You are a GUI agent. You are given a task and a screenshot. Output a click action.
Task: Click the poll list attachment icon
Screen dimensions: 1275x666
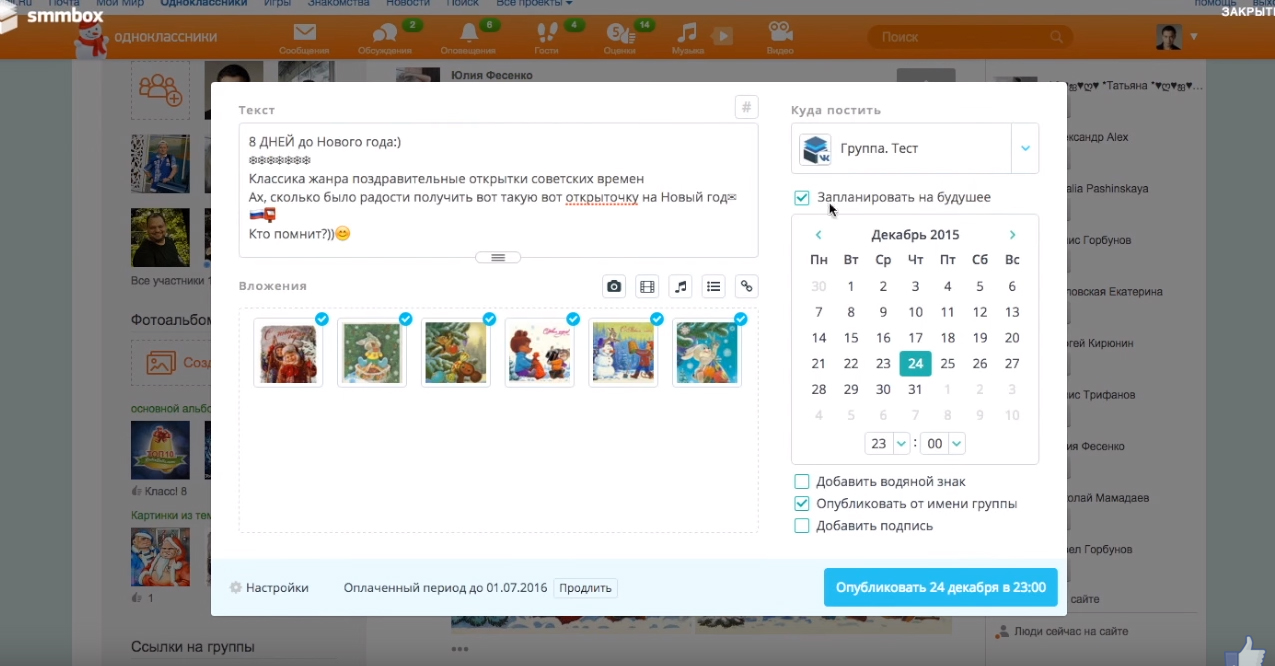click(x=713, y=287)
